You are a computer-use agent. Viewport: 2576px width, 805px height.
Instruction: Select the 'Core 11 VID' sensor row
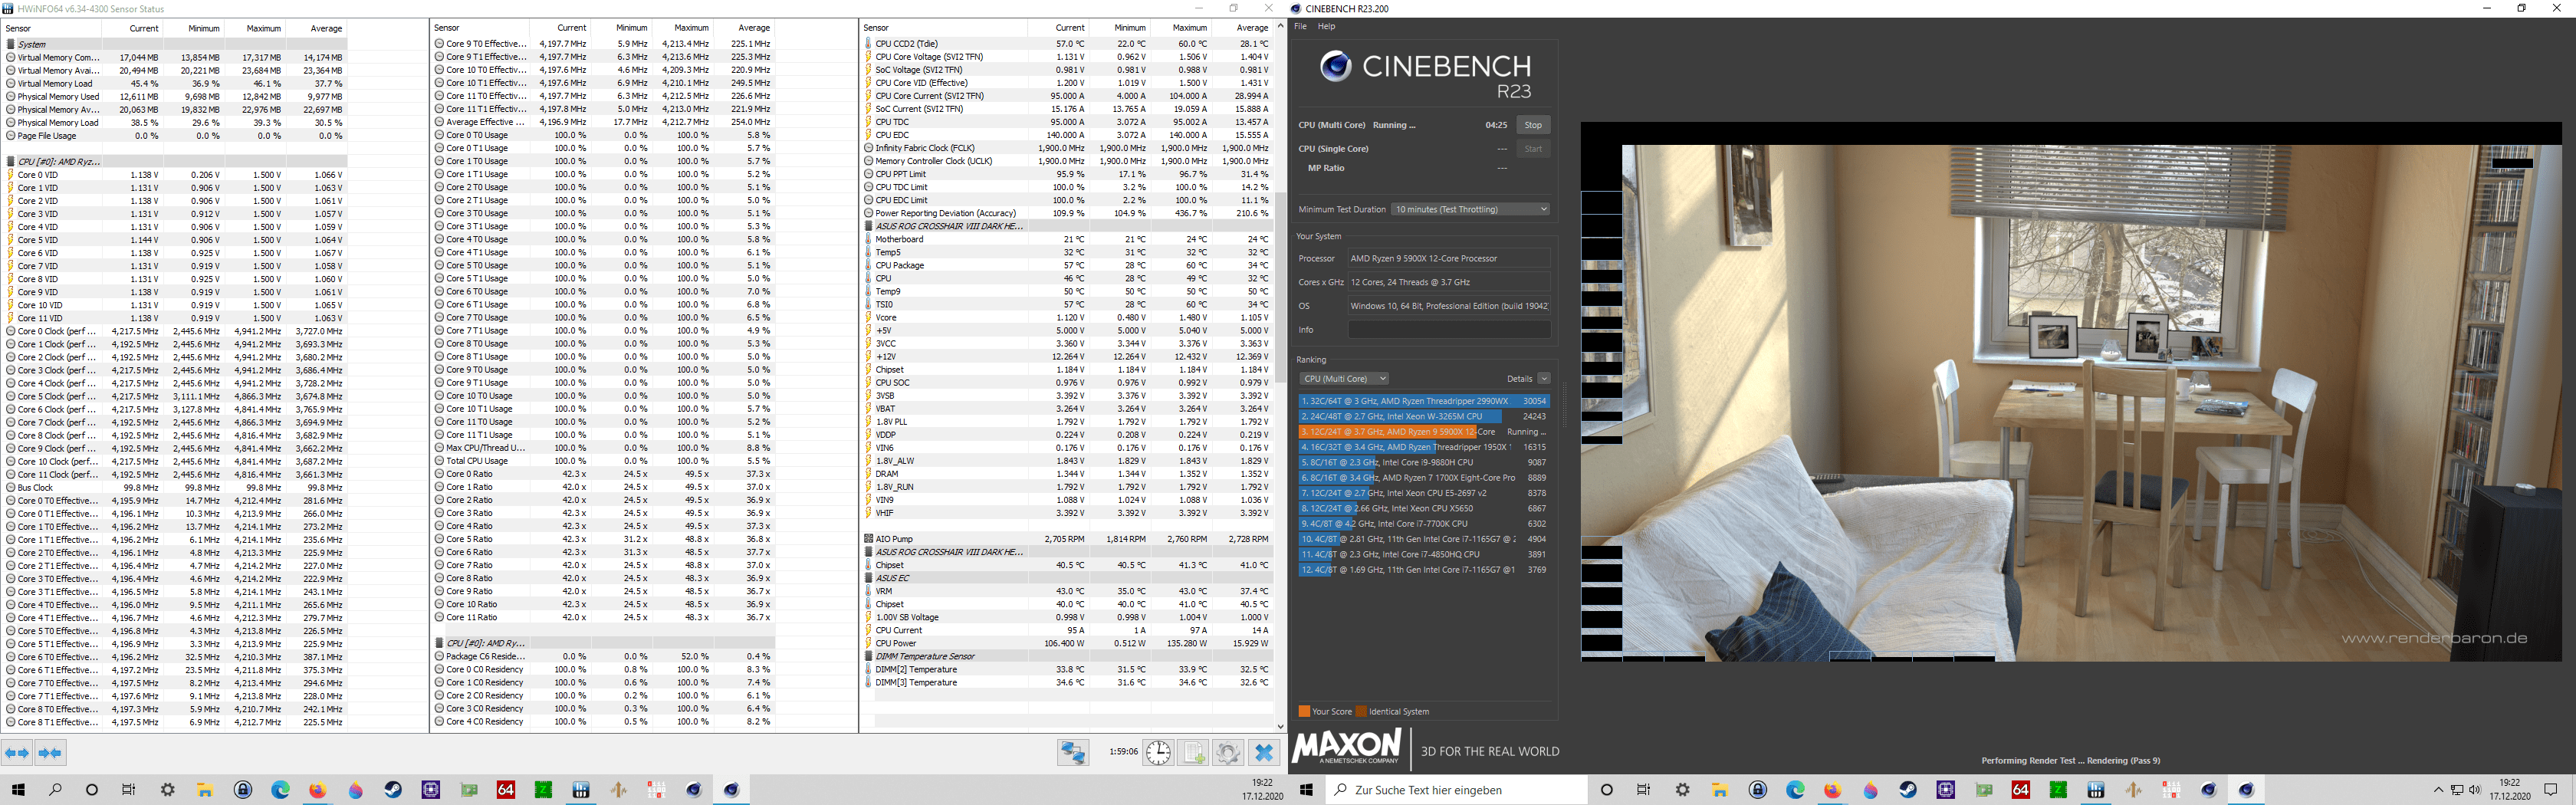click(175, 318)
